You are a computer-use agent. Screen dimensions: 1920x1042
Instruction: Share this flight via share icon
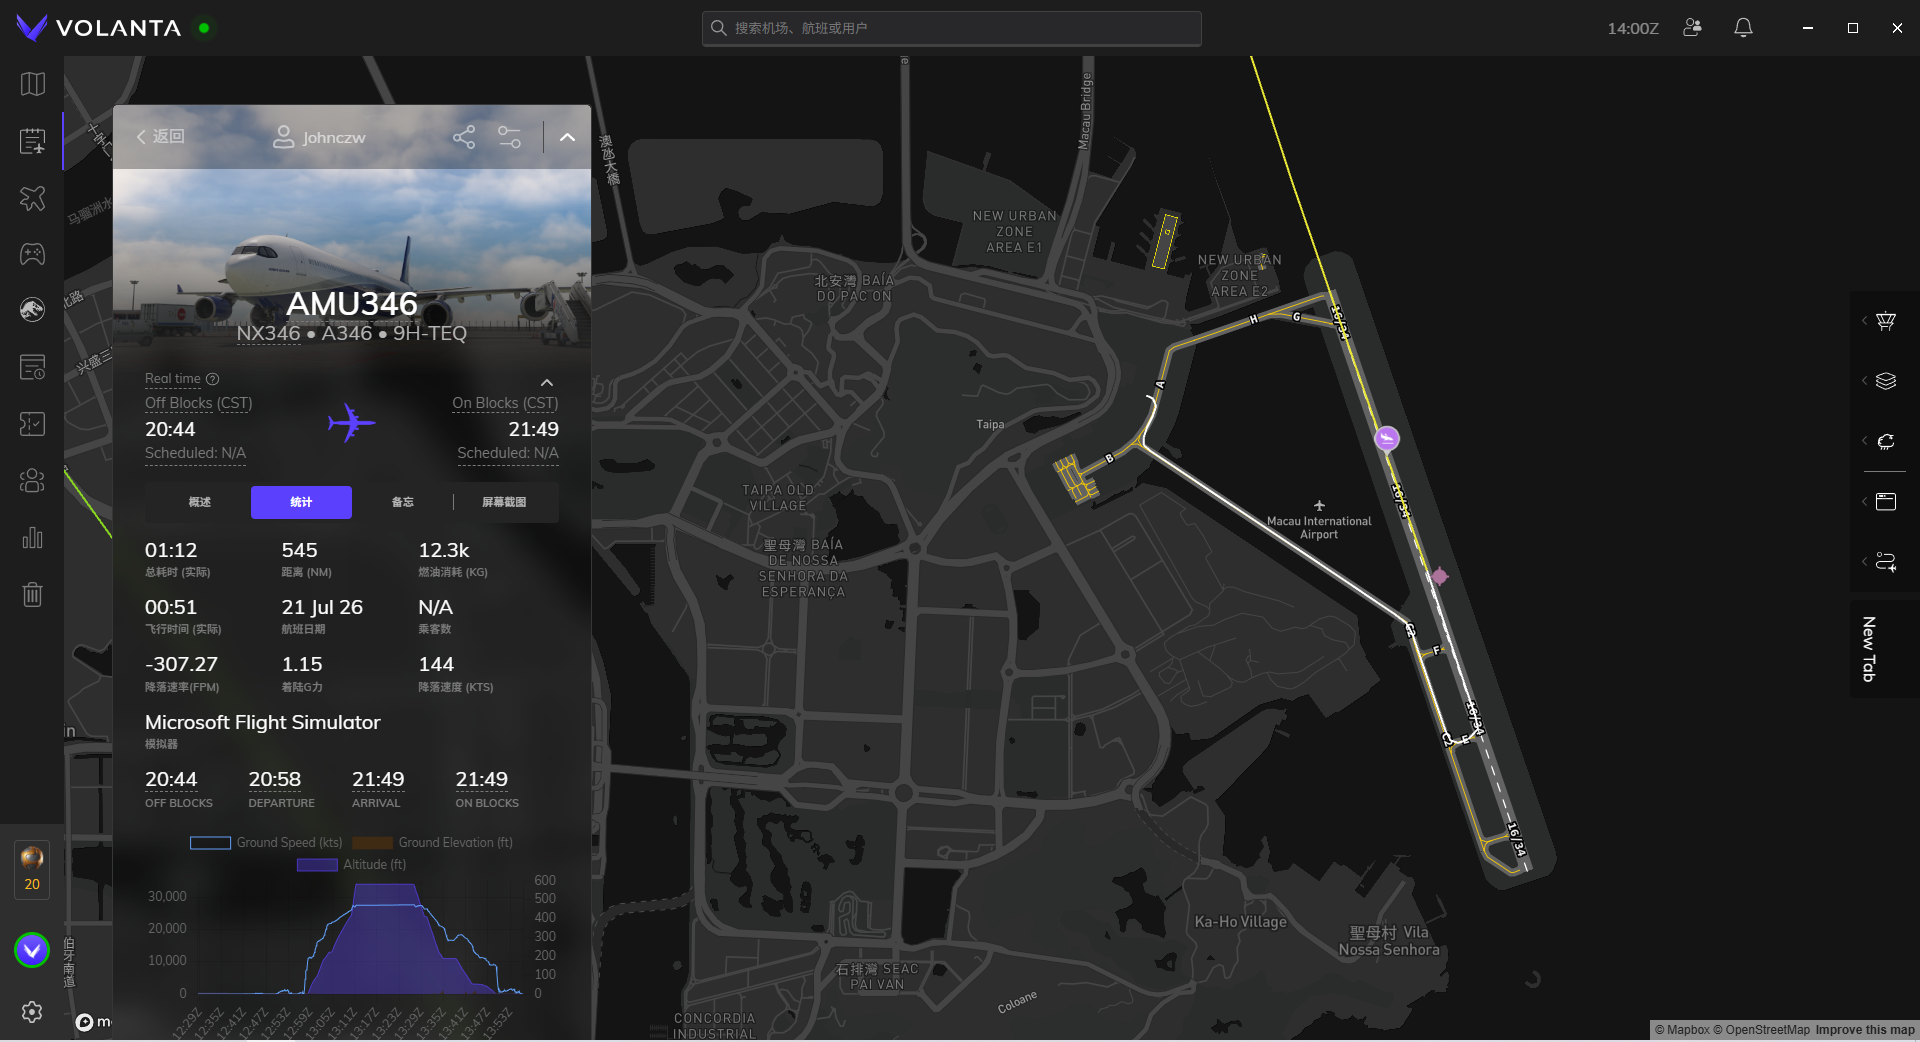pos(464,137)
